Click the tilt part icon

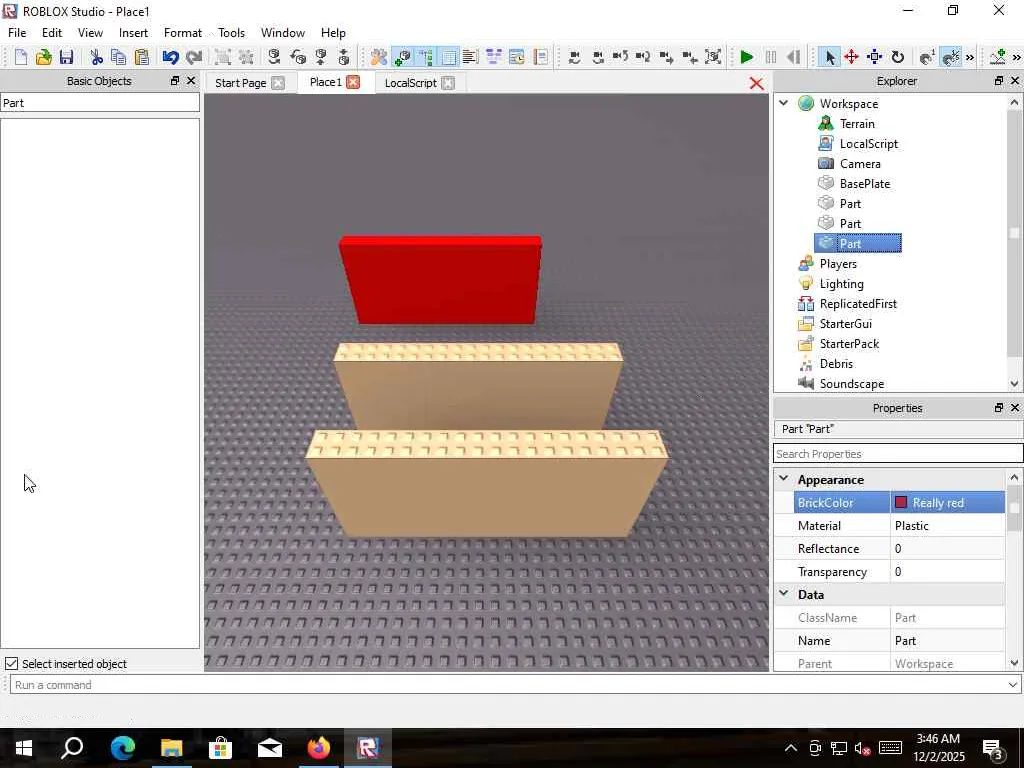point(298,57)
